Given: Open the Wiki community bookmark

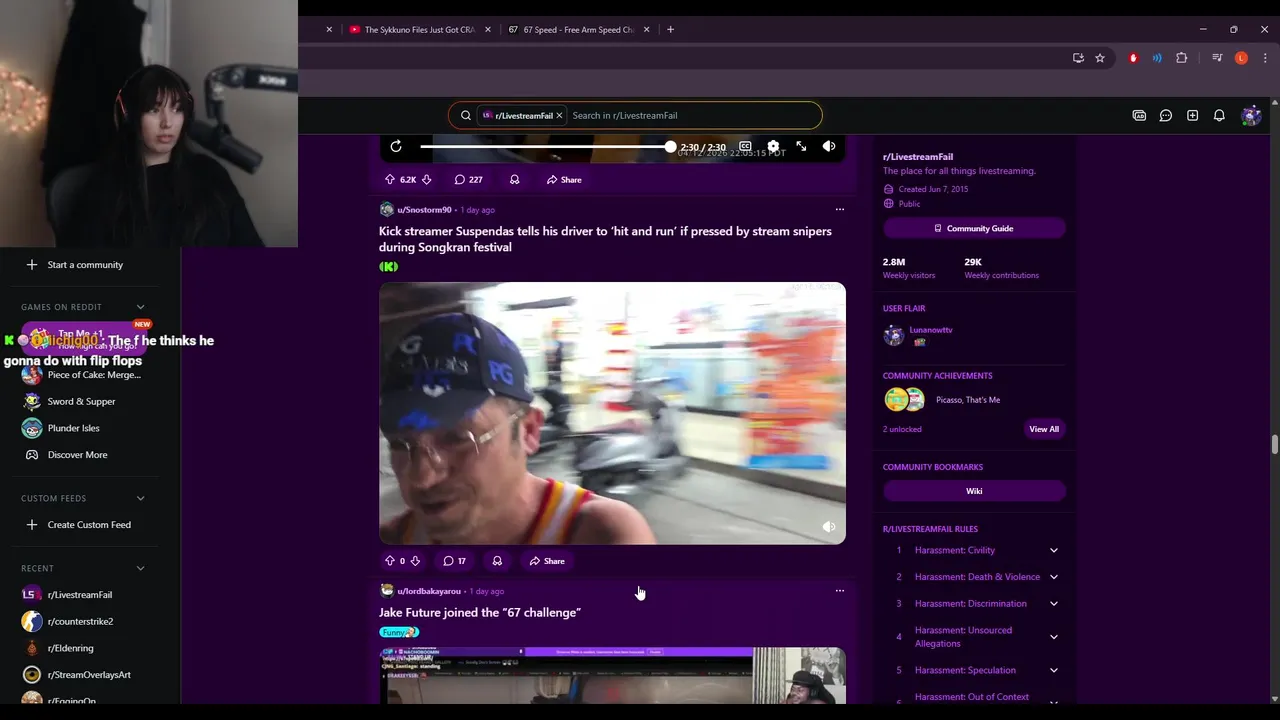Looking at the screenshot, I should point(974,491).
